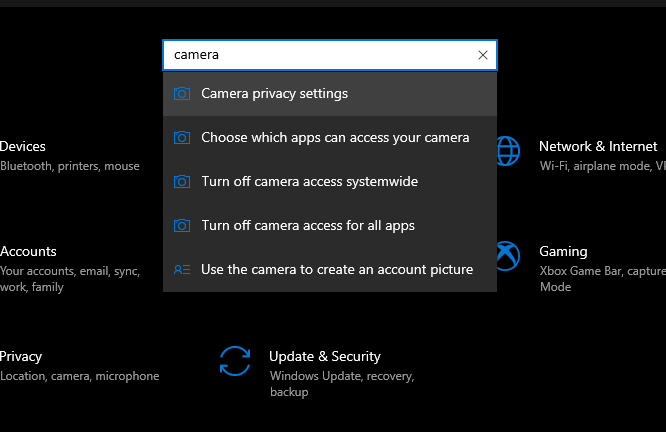Select 'Choose which apps can access your camera'

[x=330, y=138]
